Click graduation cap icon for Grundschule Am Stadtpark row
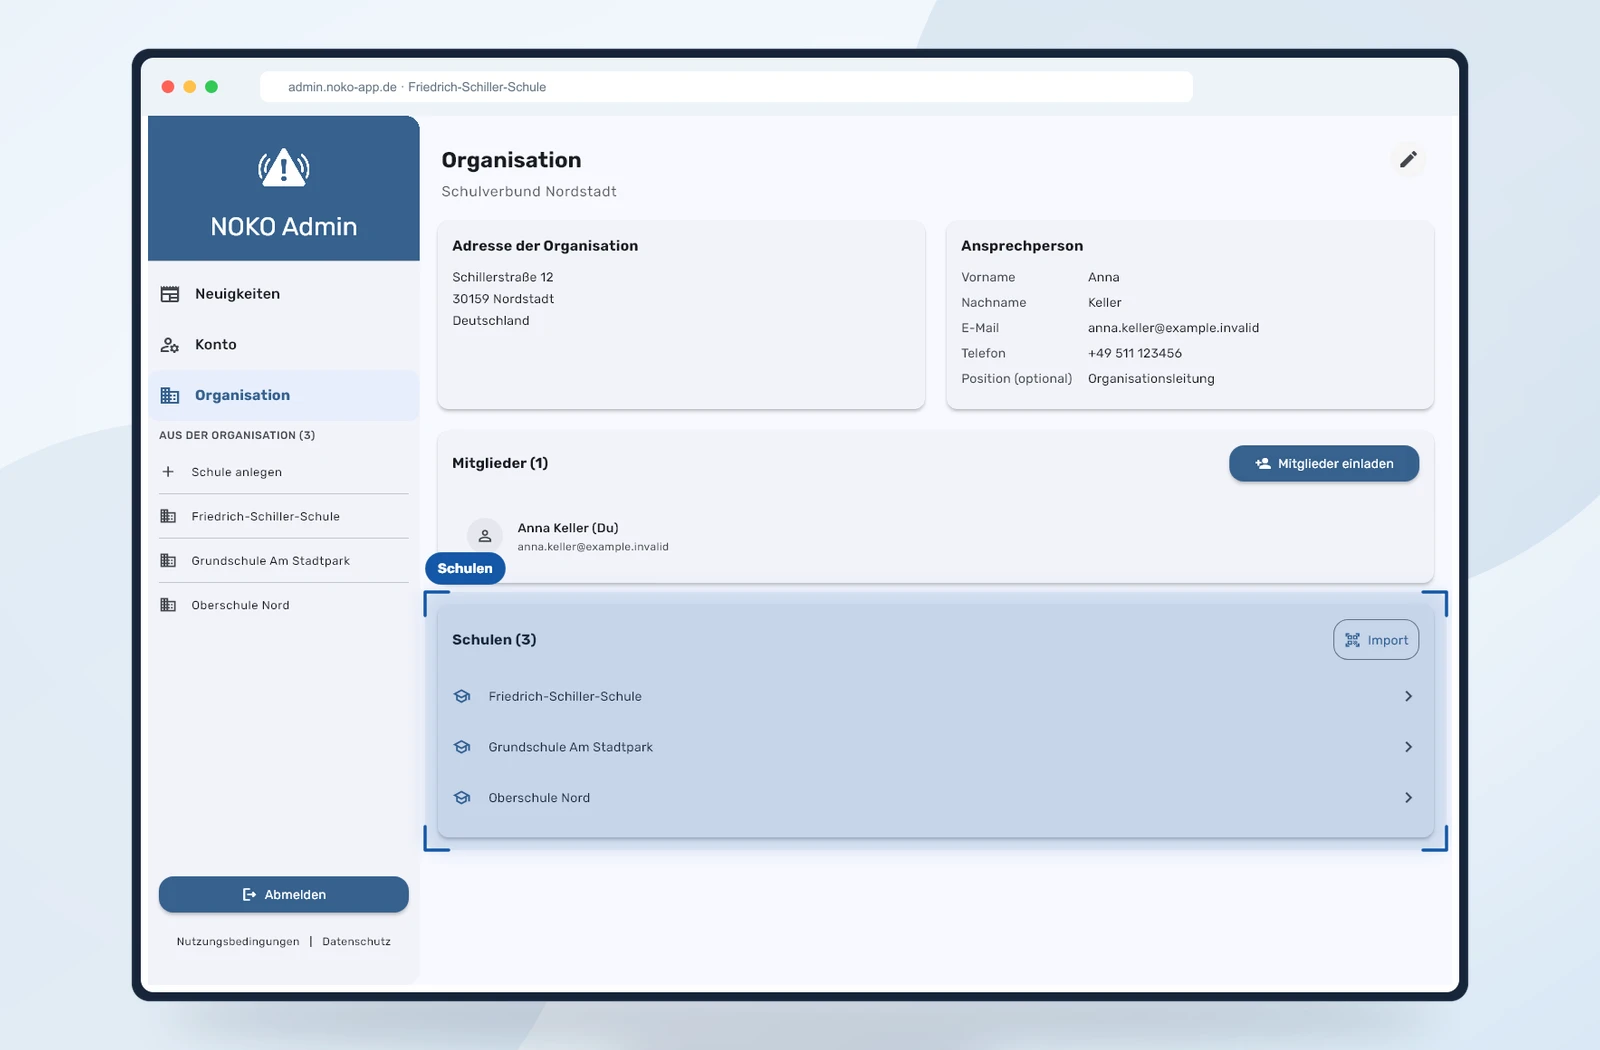This screenshot has width=1600, height=1050. pos(462,747)
